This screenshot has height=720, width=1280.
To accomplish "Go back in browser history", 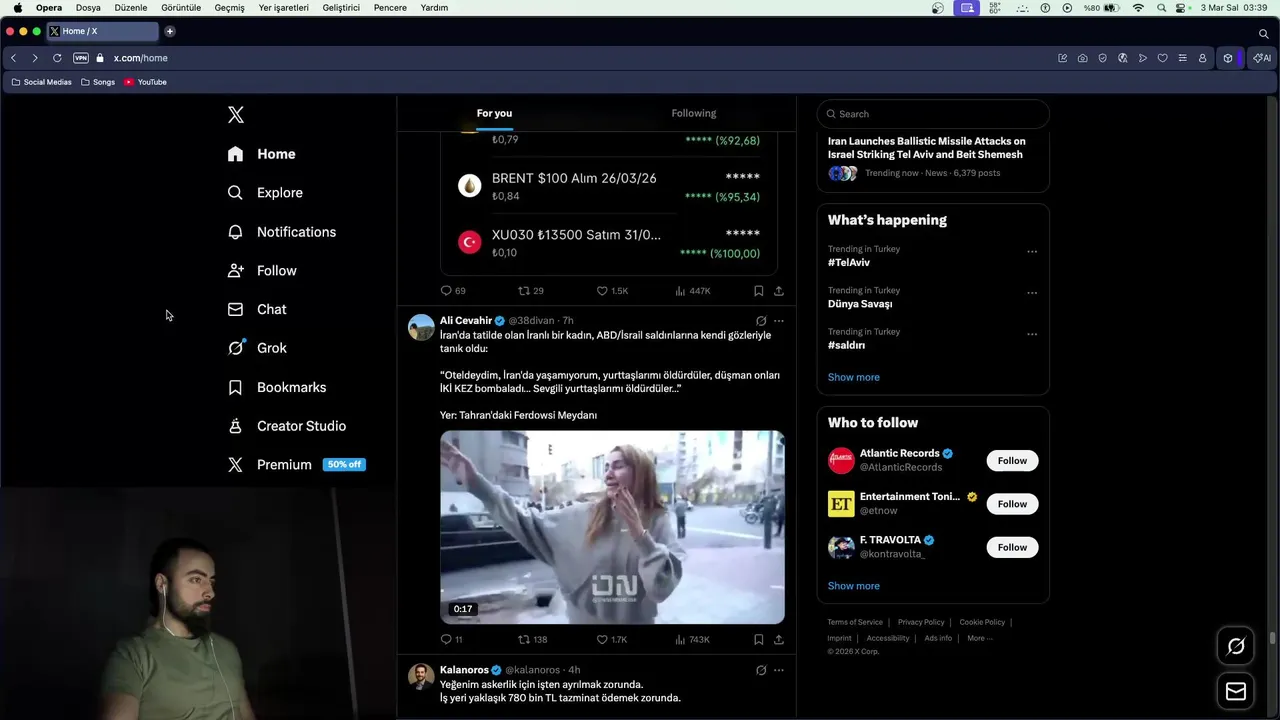I will coord(13,58).
